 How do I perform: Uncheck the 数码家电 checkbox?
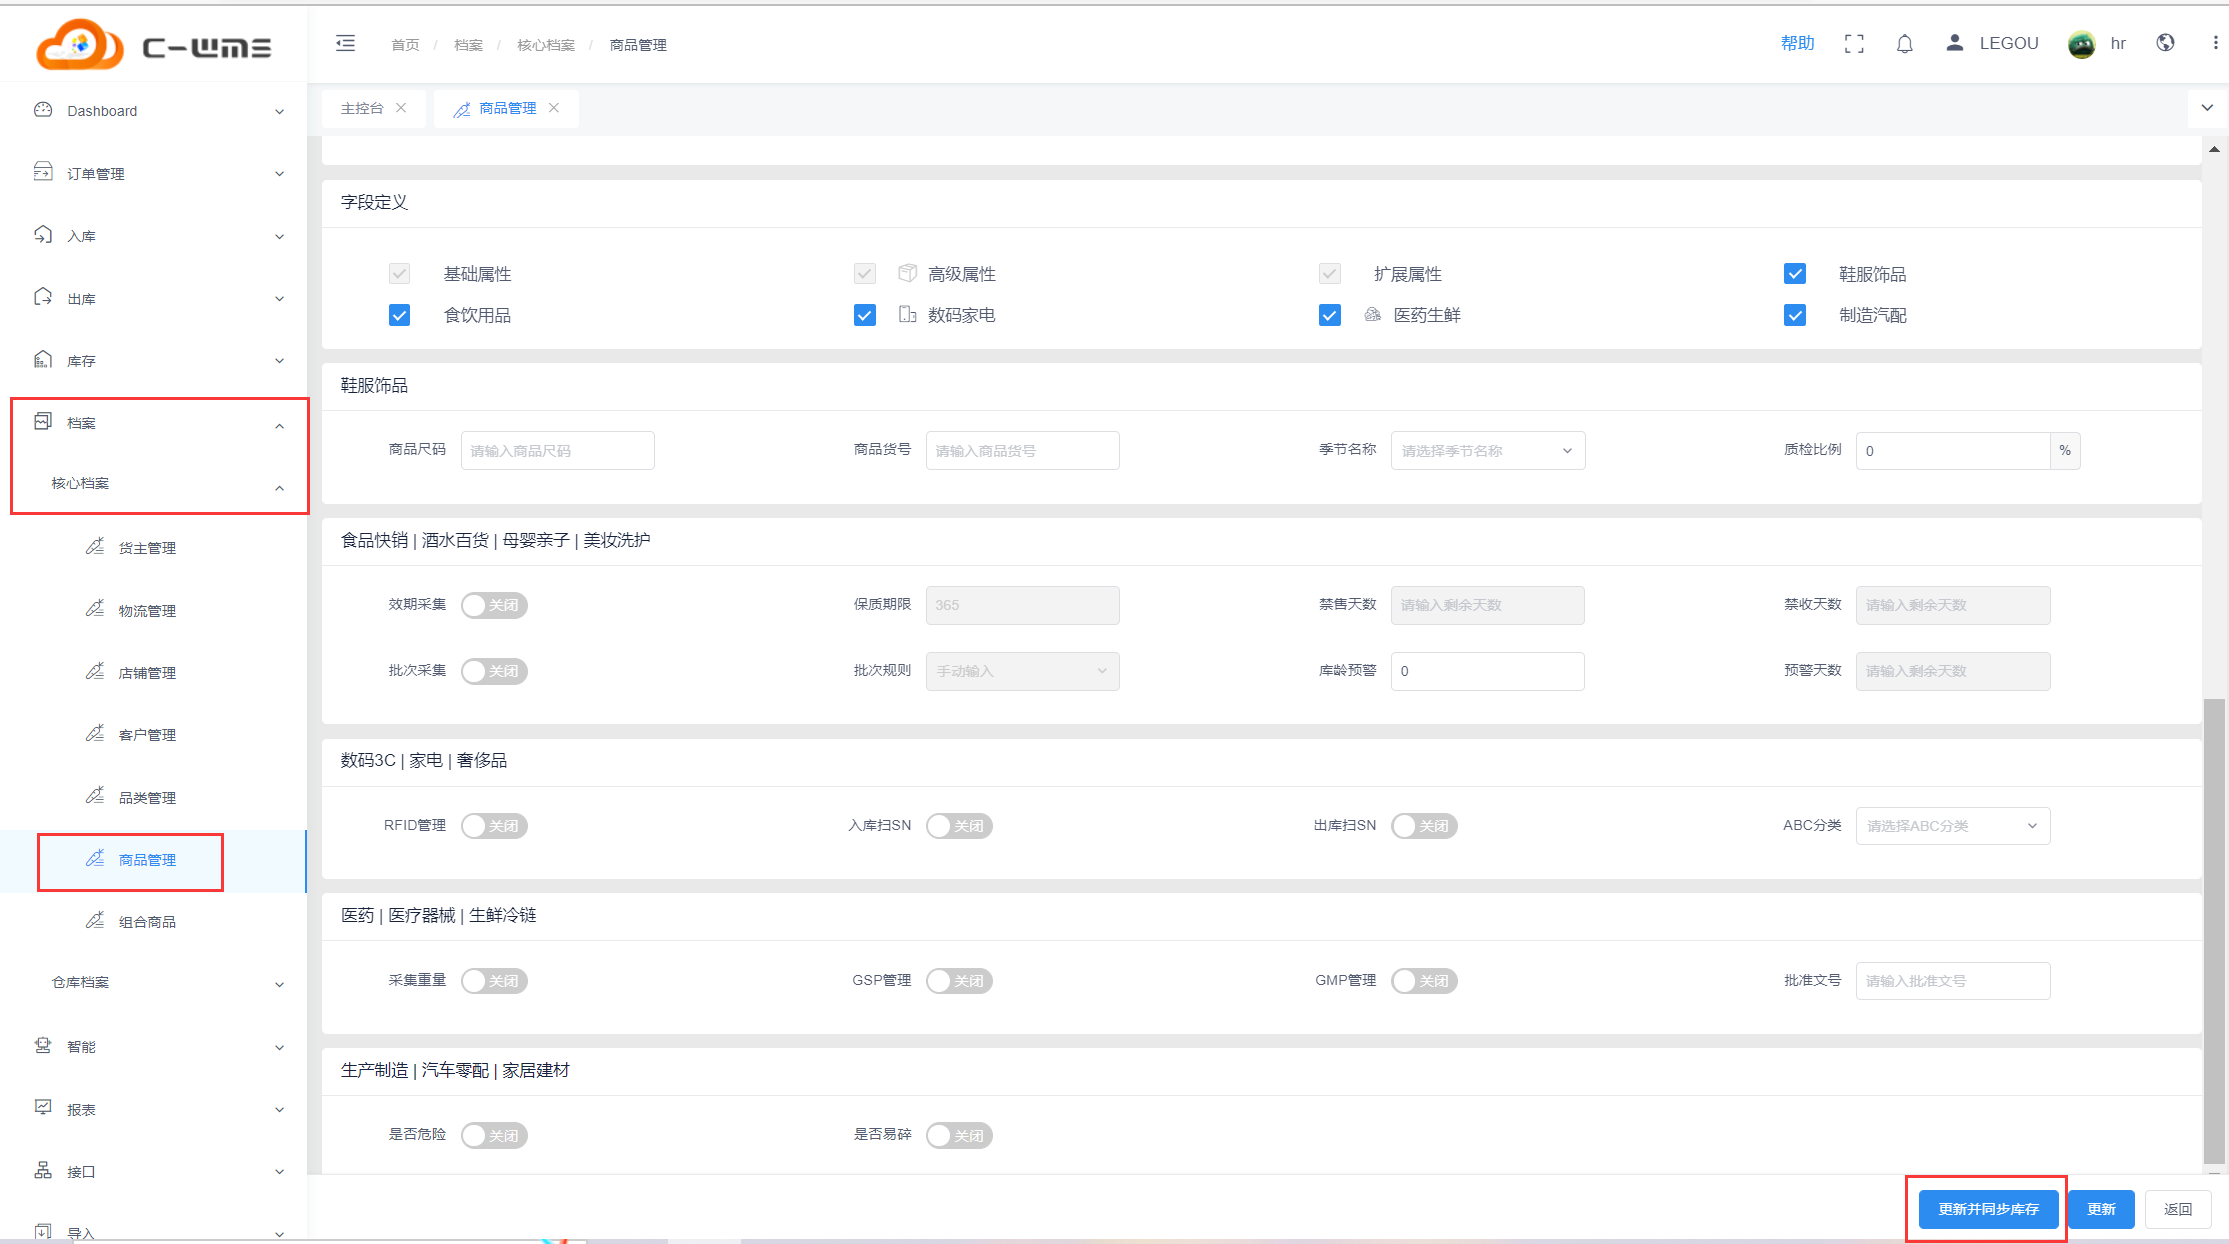(865, 316)
